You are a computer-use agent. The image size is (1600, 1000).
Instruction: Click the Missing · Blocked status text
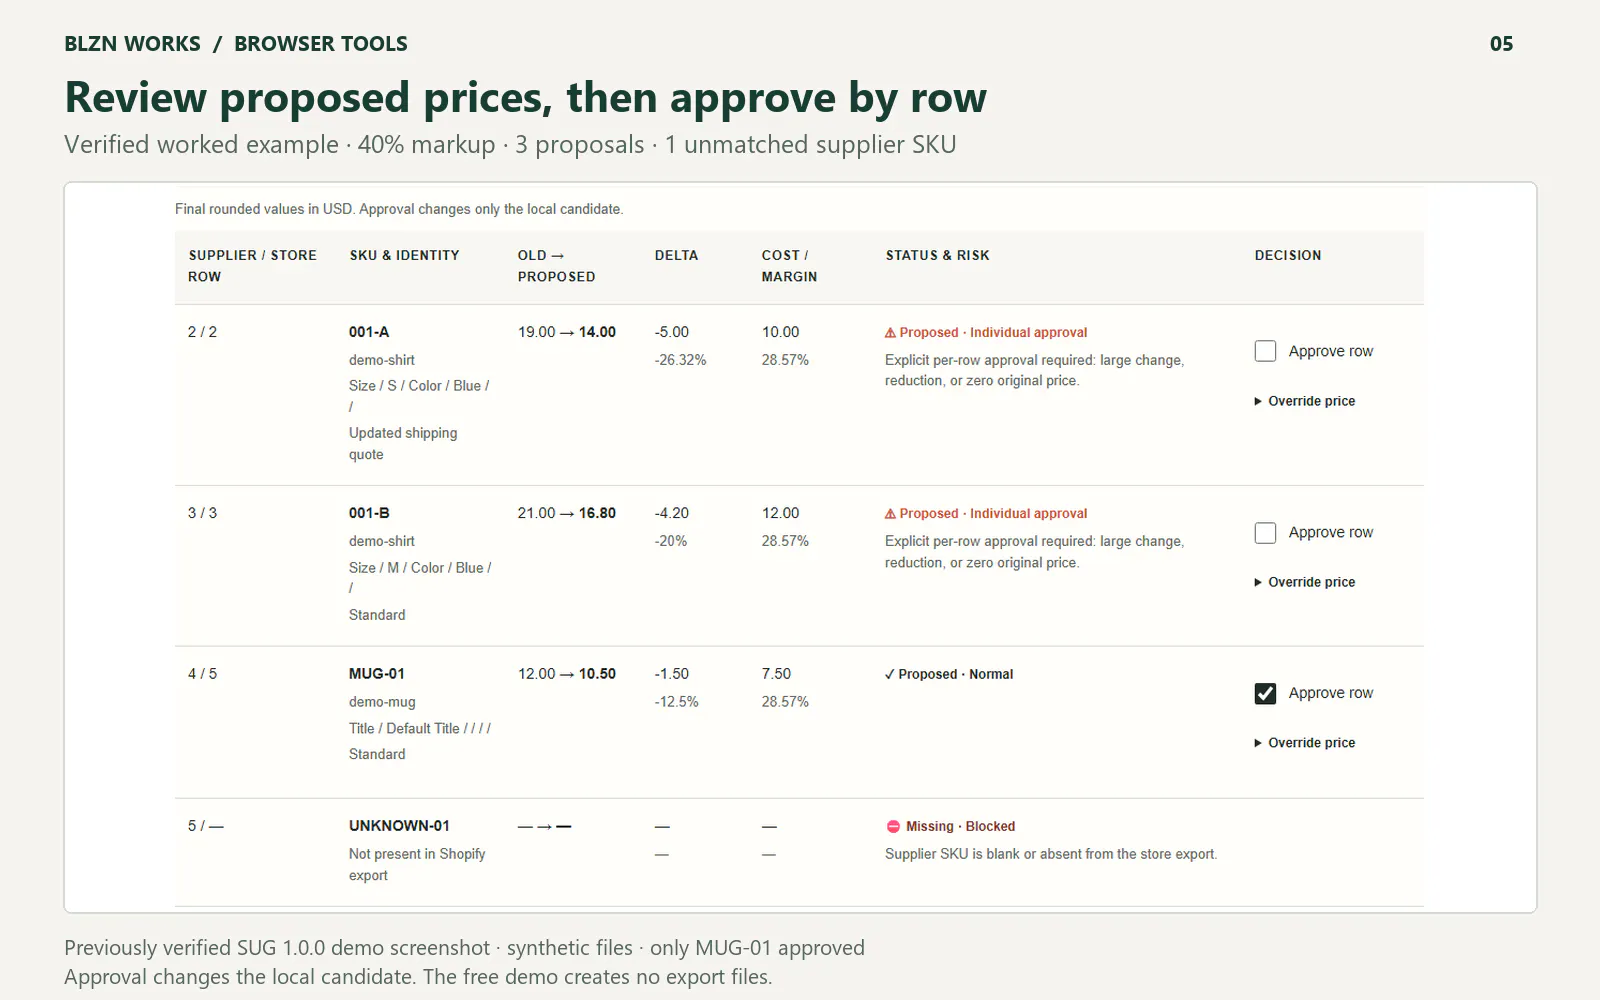coord(960,827)
